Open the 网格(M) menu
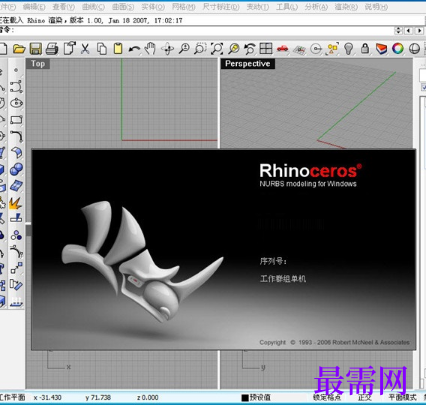This screenshot has height=412, width=426. pyautogui.click(x=184, y=7)
